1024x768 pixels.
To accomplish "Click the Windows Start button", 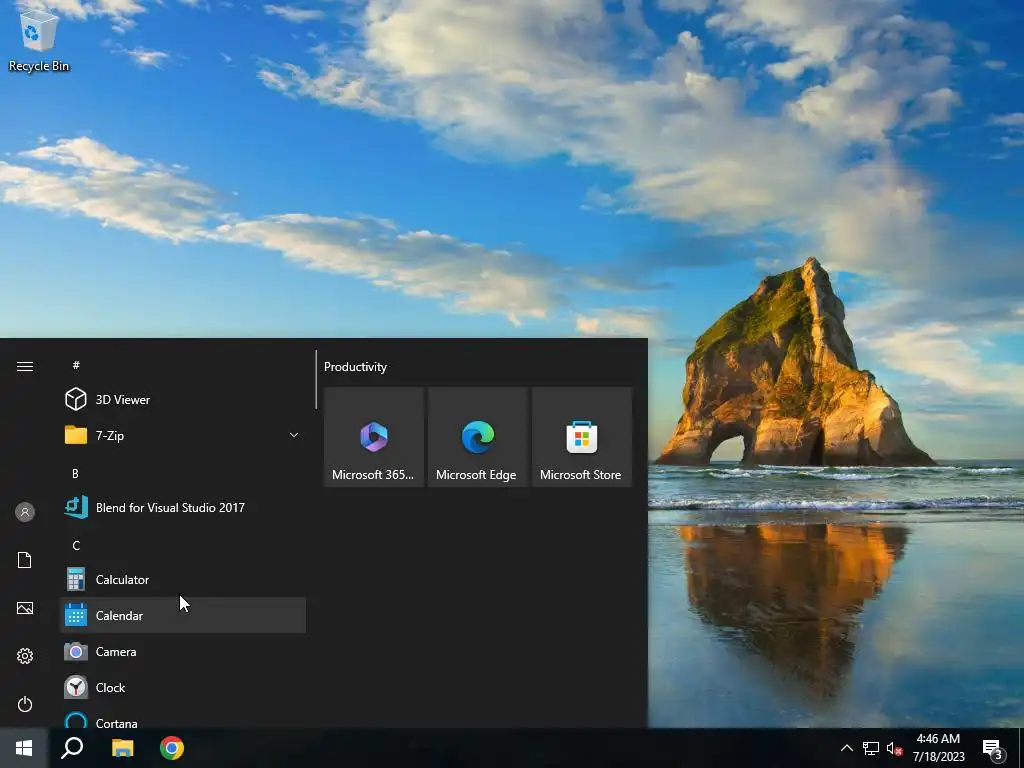I will click(24, 748).
